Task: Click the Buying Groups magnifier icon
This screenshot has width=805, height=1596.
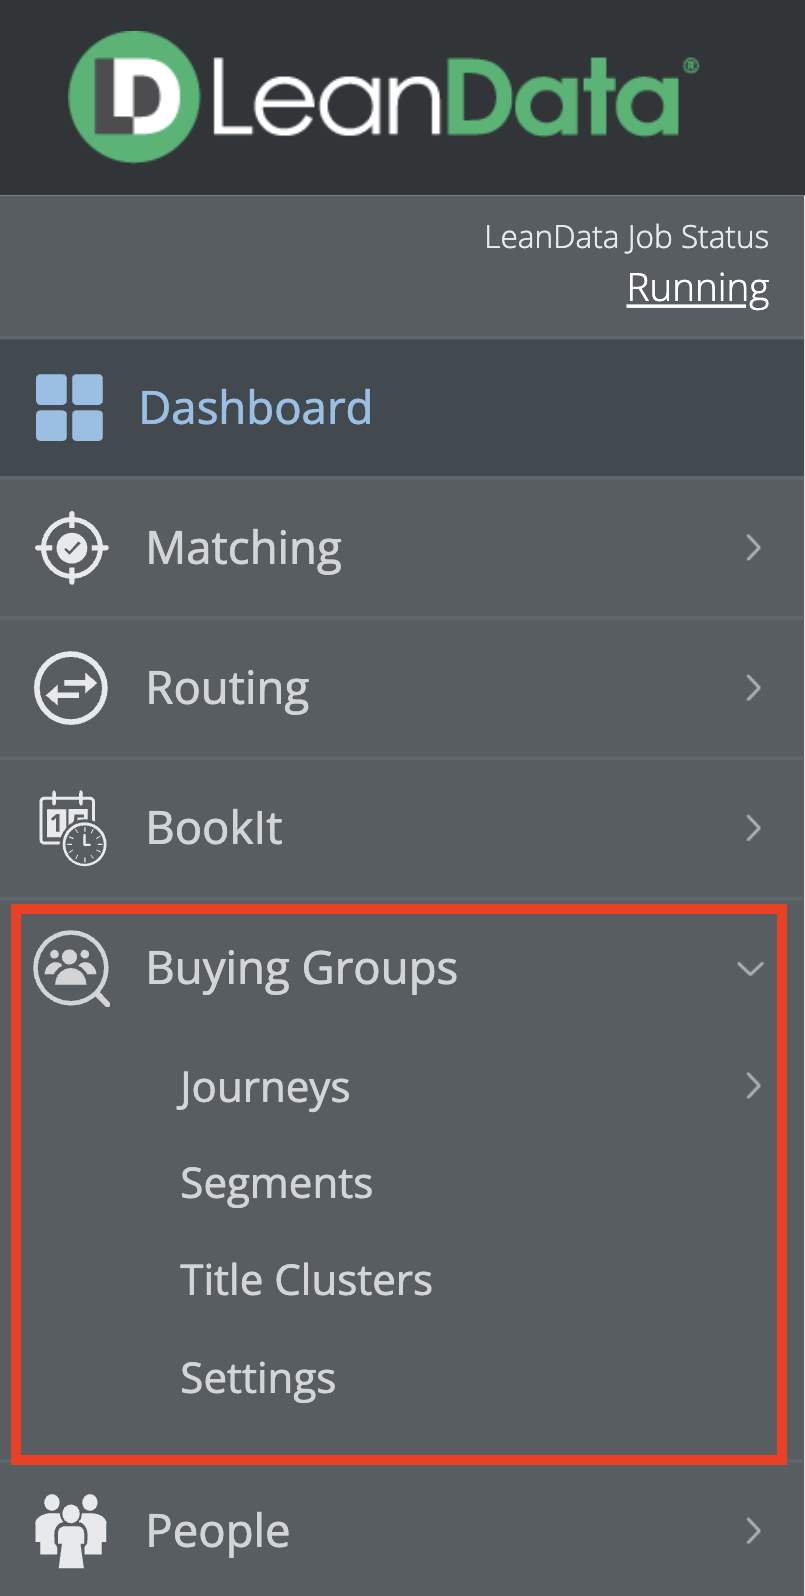Action: (71, 968)
